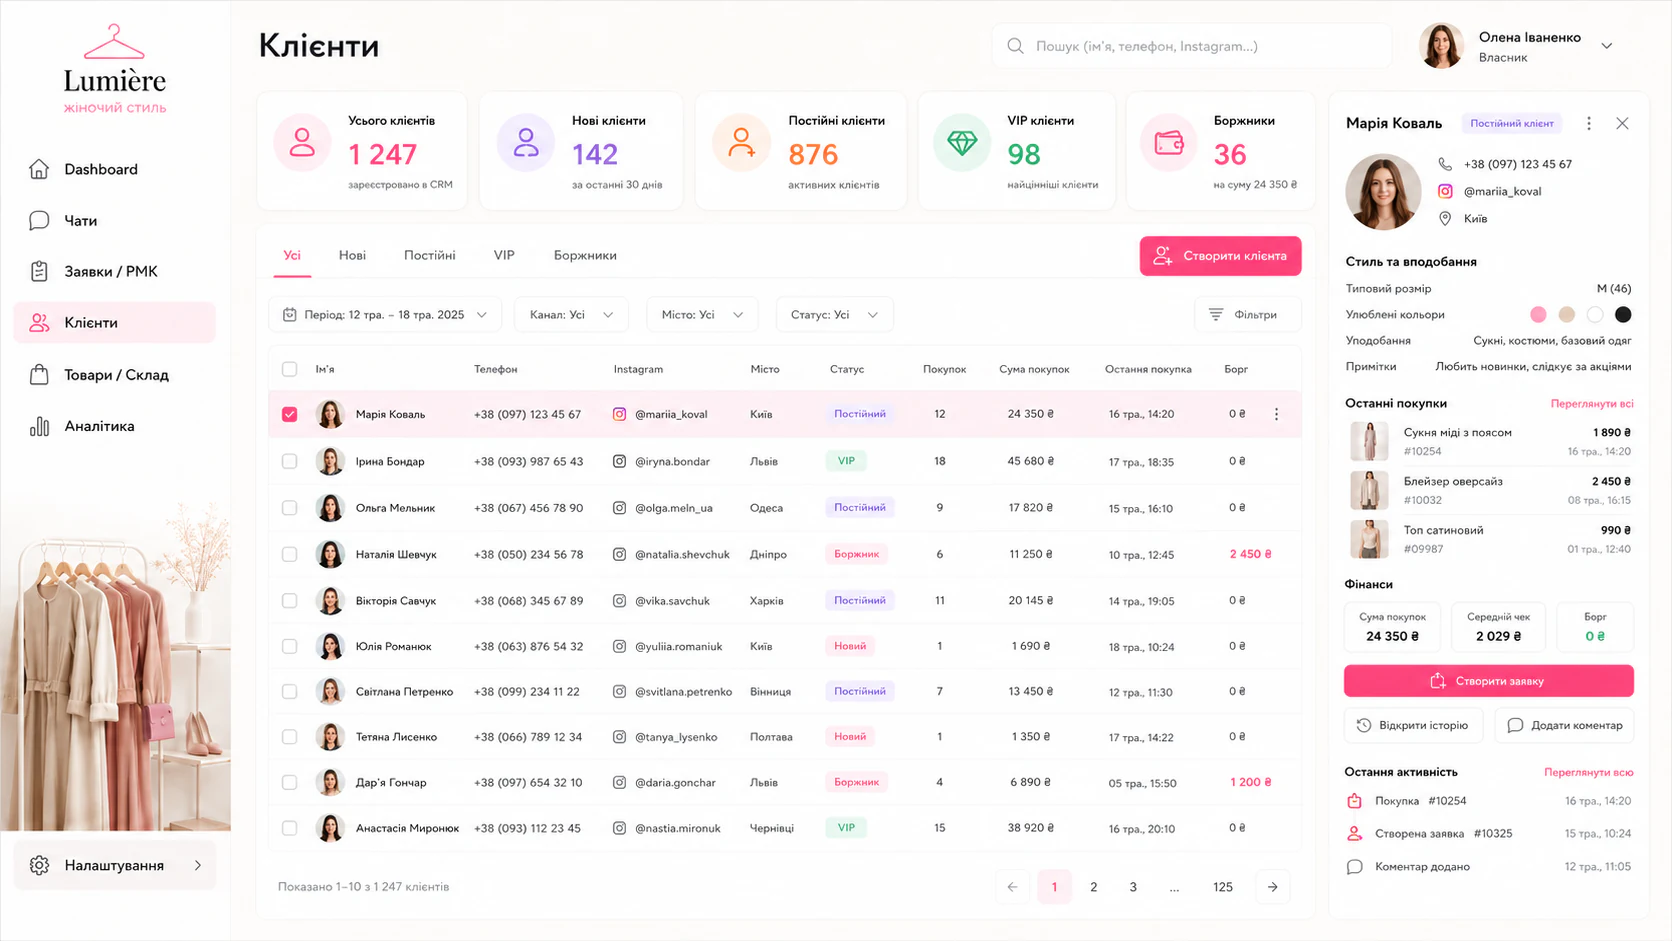Screen dimensions: 1672x941
Task: Select the pink favorite color swatch
Action: [x=1538, y=315]
